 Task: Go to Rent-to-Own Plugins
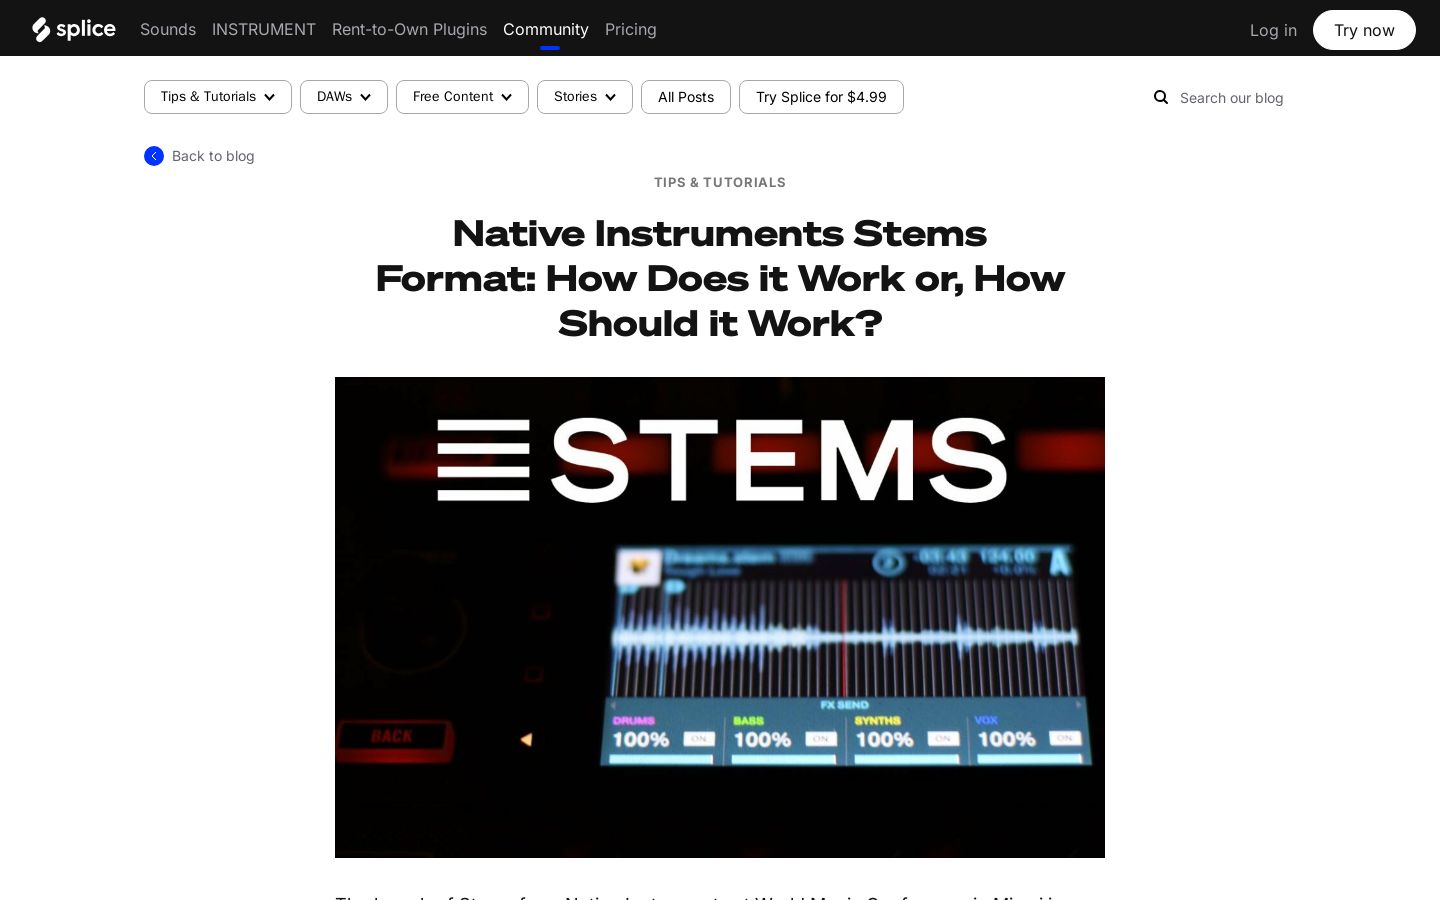(x=409, y=29)
